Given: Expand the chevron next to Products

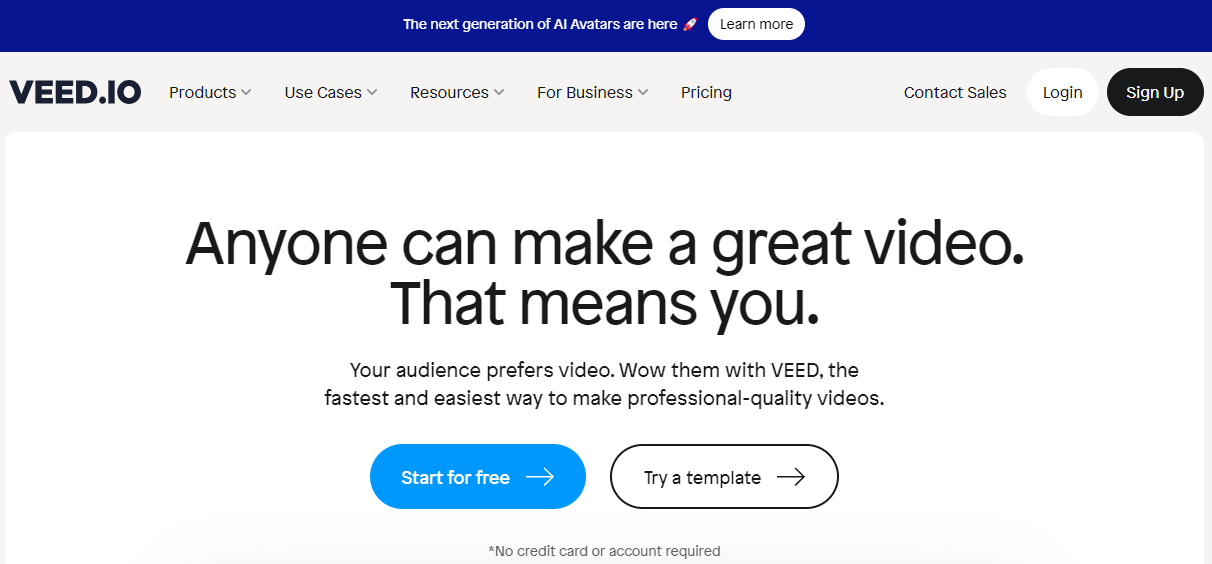Looking at the screenshot, I should [x=246, y=92].
